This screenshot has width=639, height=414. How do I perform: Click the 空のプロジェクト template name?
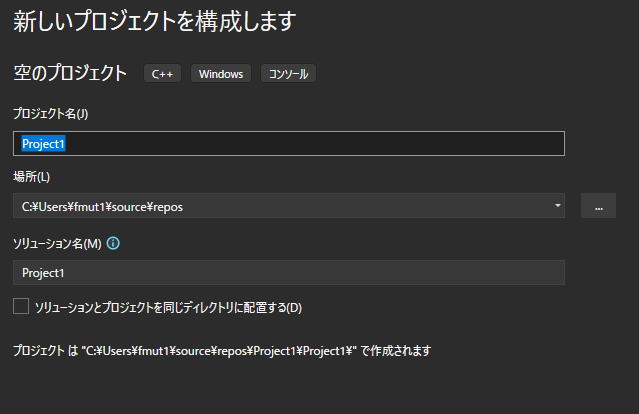tap(70, 73)
